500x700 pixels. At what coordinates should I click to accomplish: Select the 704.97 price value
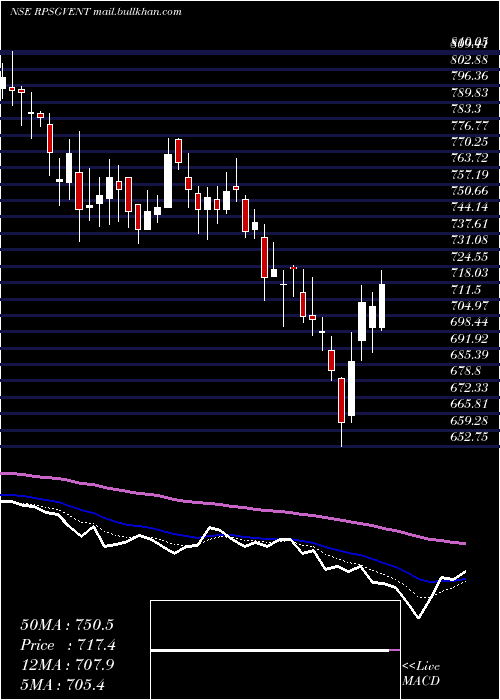click(x=469, y=306)
